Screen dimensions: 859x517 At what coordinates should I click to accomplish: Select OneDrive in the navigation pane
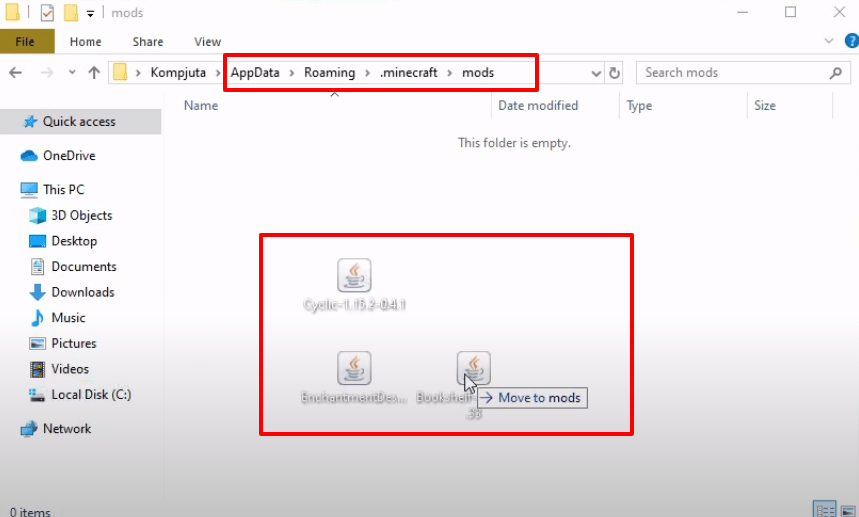69,156
